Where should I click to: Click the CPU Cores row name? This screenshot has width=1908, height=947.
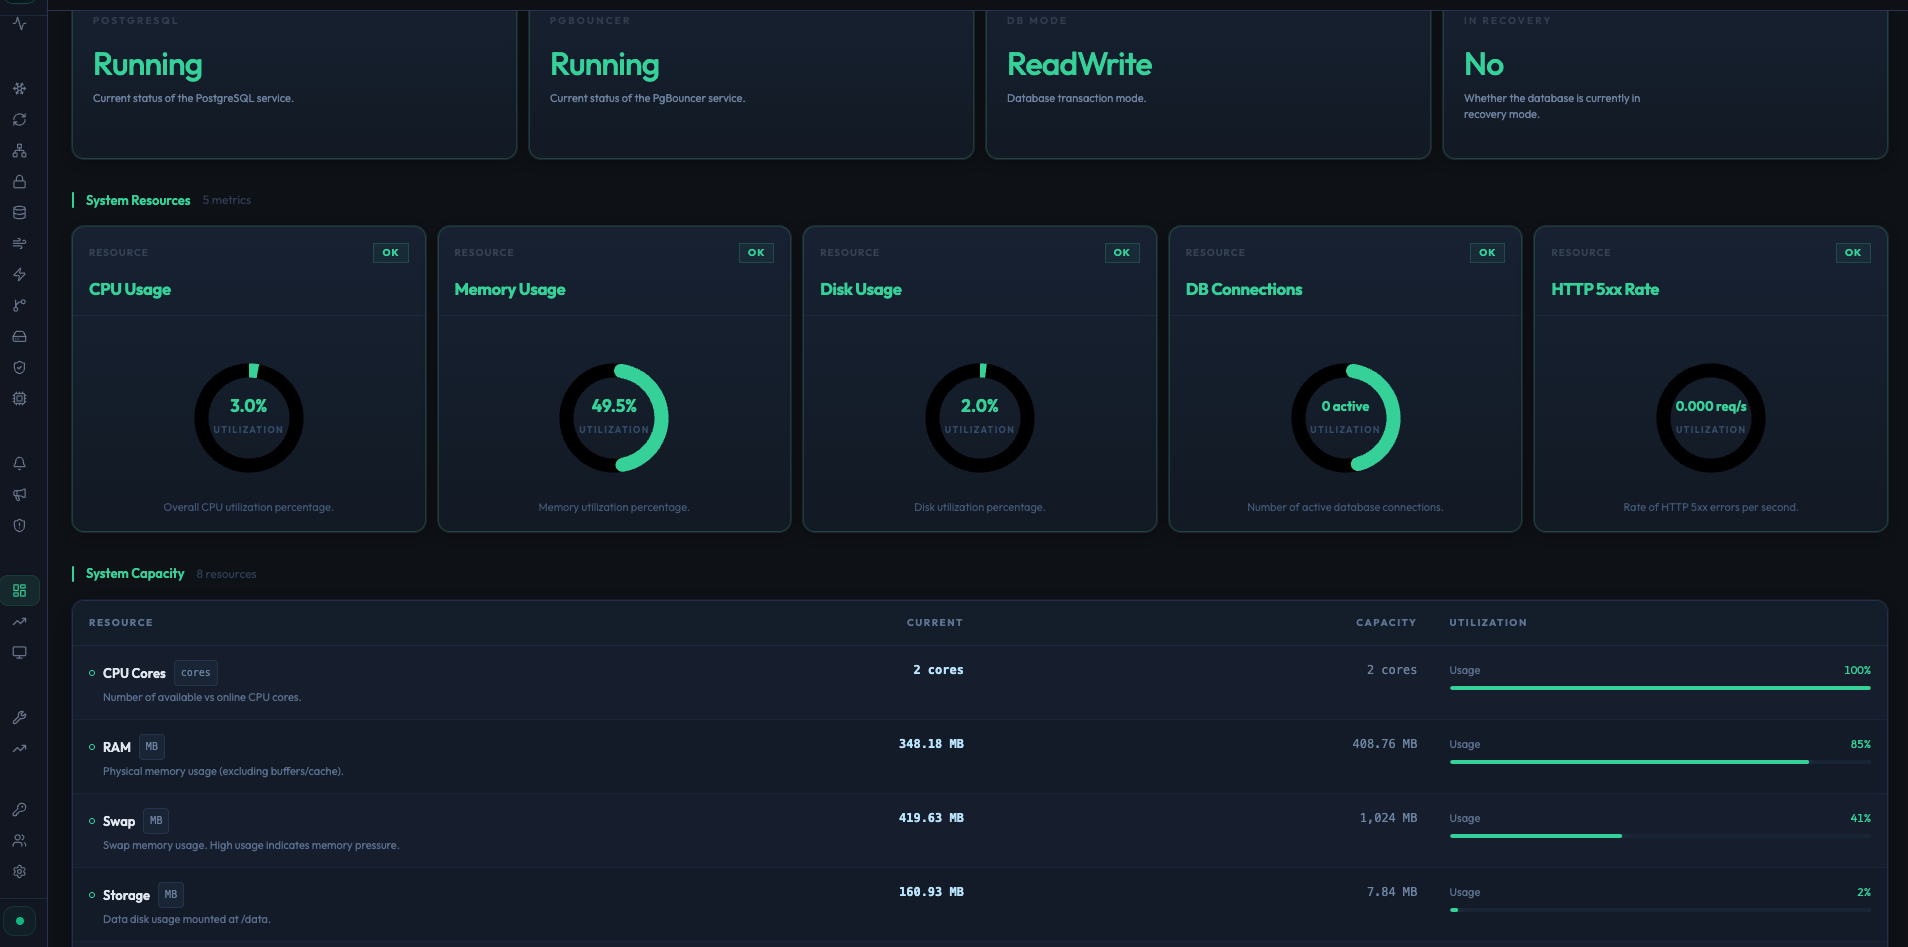pos(134,674)
